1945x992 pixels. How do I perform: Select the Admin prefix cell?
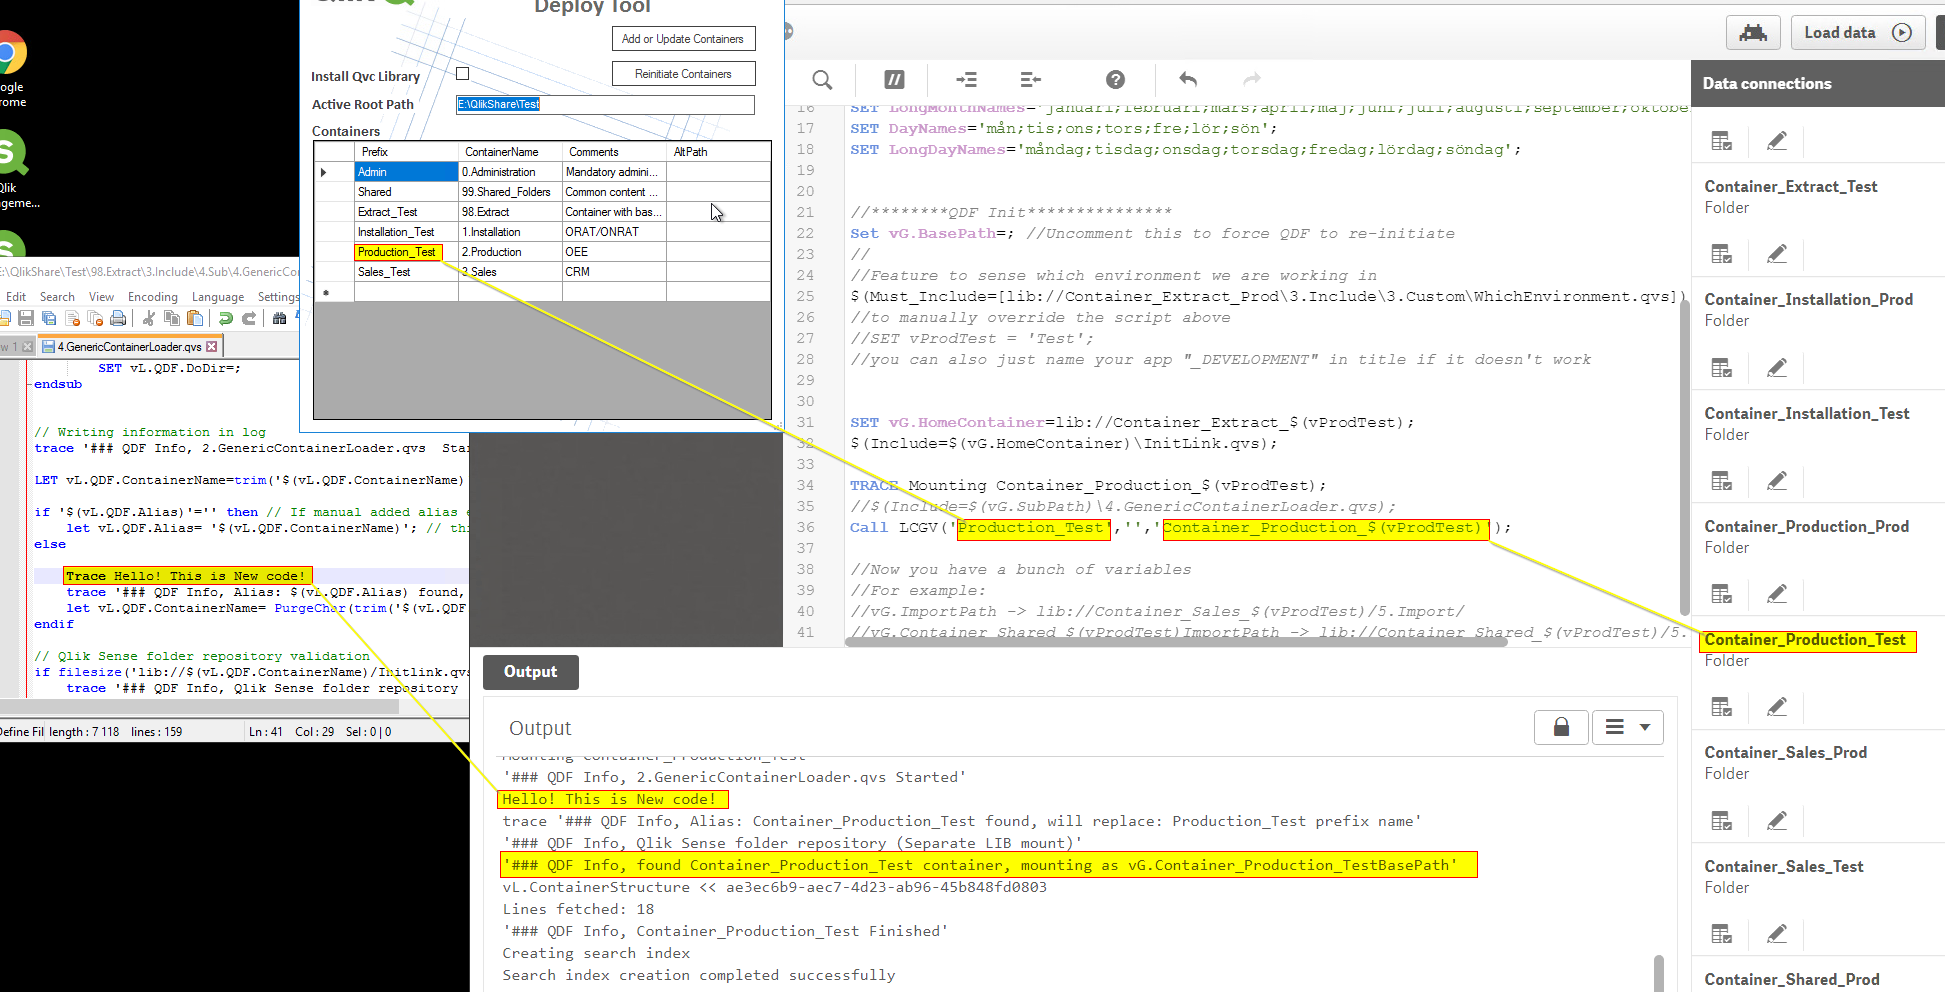(406, 172)
